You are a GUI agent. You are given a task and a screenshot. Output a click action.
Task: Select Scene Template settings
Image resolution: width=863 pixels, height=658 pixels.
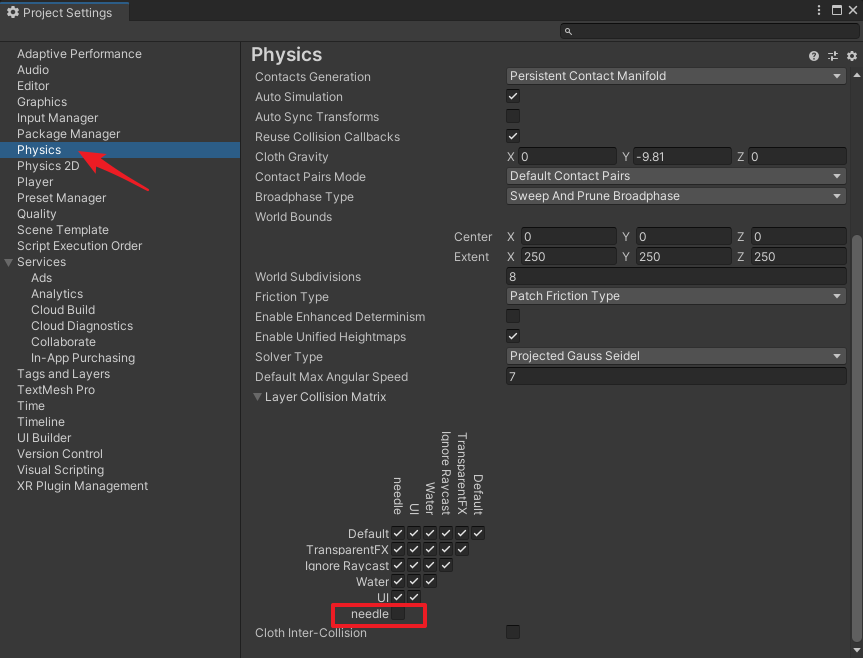tap(63, 229)
